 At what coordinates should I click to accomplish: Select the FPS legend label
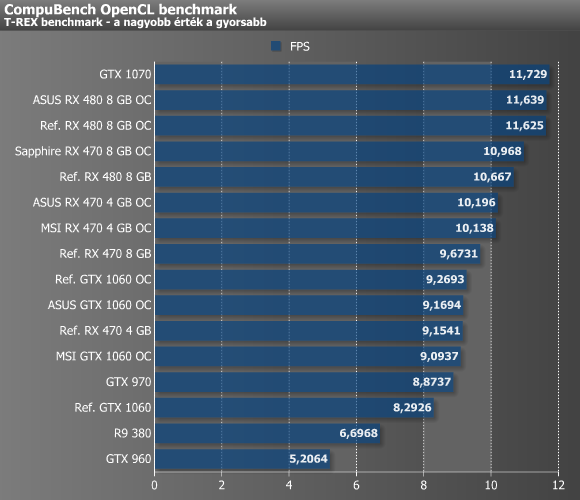(x=300, y=47)
